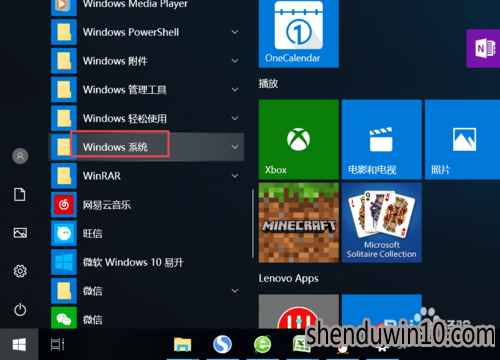Expand the Windows 轻松使用 folder chevron
The height and width of the screenshot is (360, 500).
click(x=235, y=118)
